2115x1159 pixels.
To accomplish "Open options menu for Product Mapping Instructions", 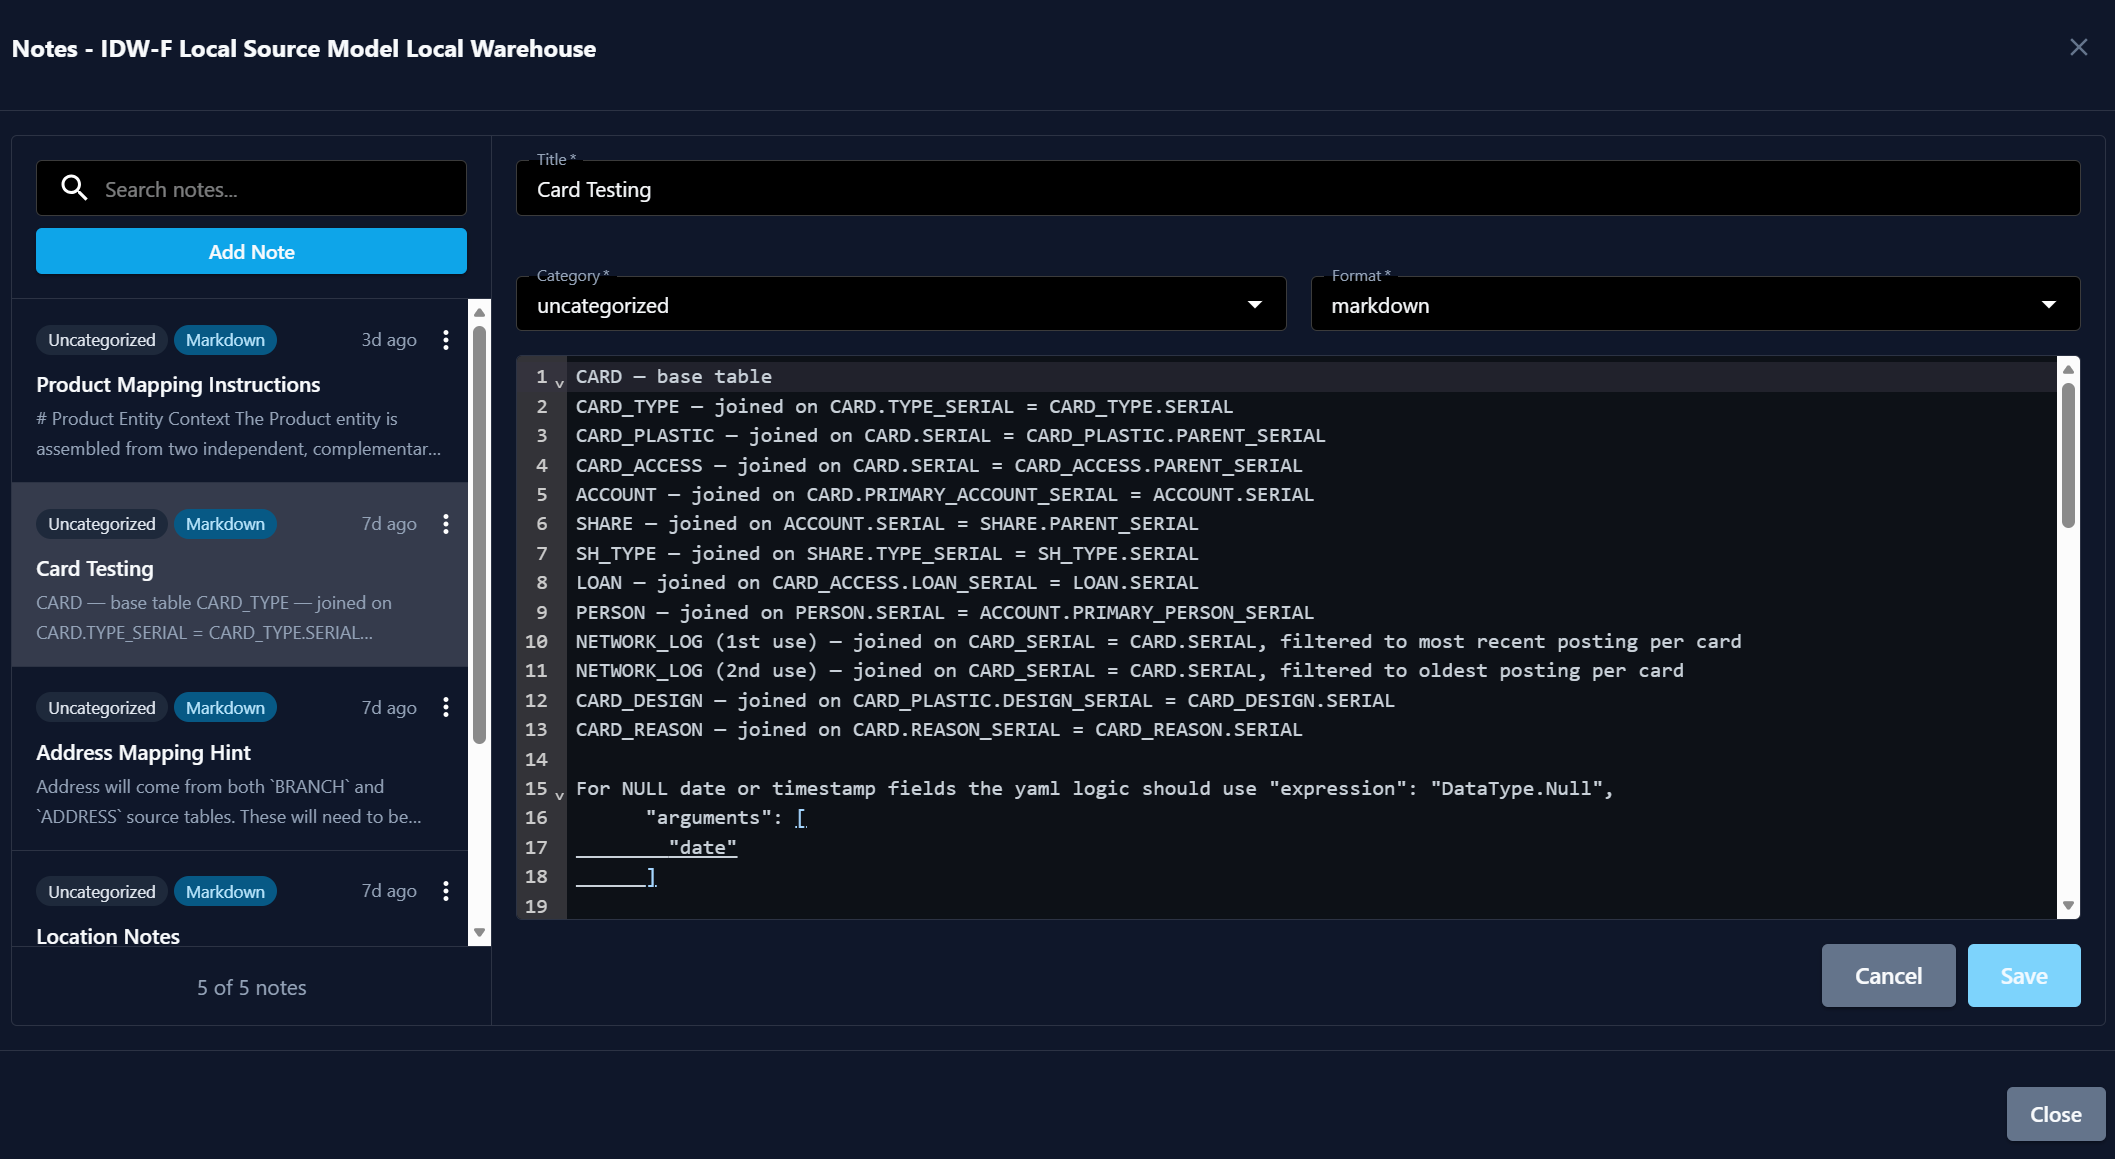I will coord(446,340).
